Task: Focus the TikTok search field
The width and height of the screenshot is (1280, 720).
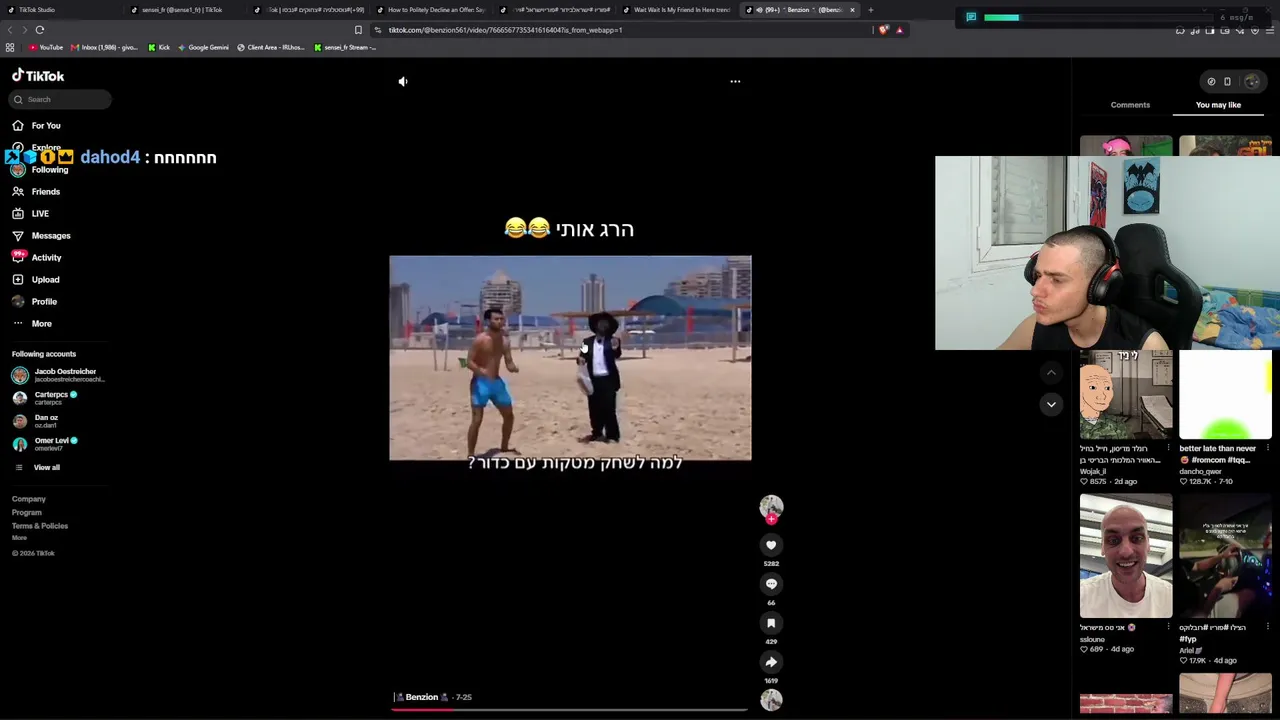Action: pyautogui.click(x=60, y=99)
